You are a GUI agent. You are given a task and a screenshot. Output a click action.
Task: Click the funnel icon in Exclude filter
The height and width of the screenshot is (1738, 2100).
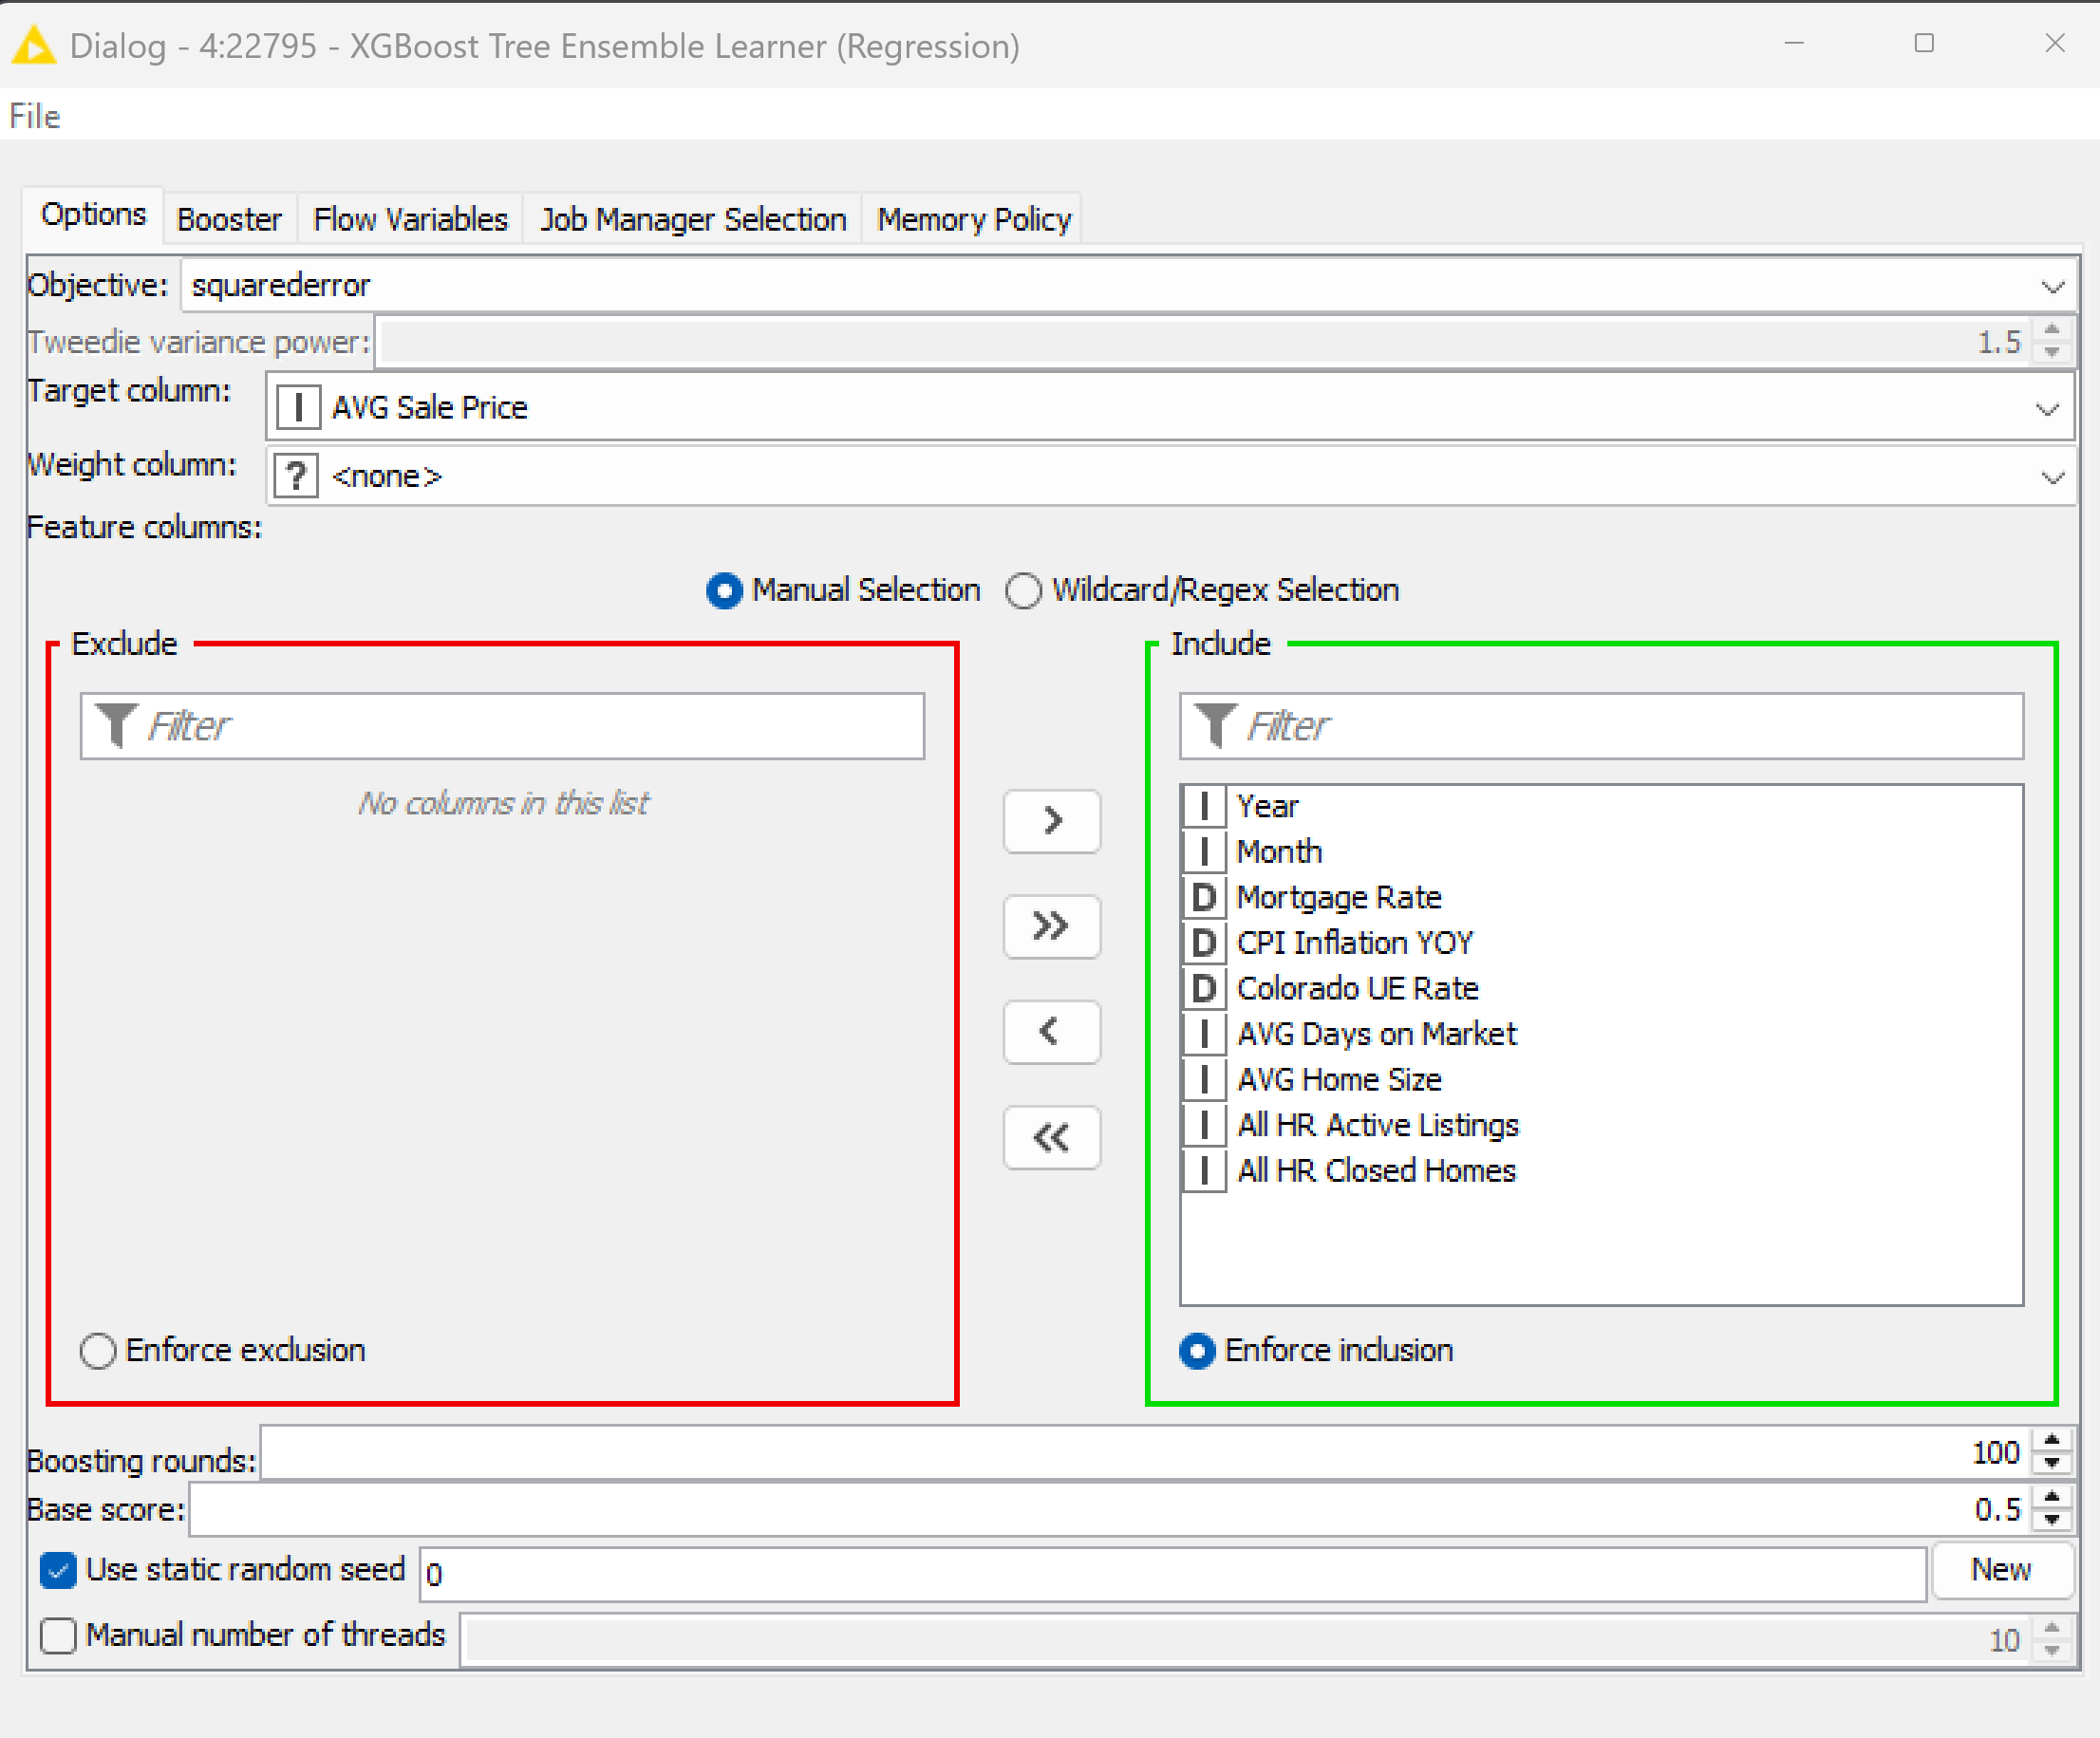[x=116, y=725]
